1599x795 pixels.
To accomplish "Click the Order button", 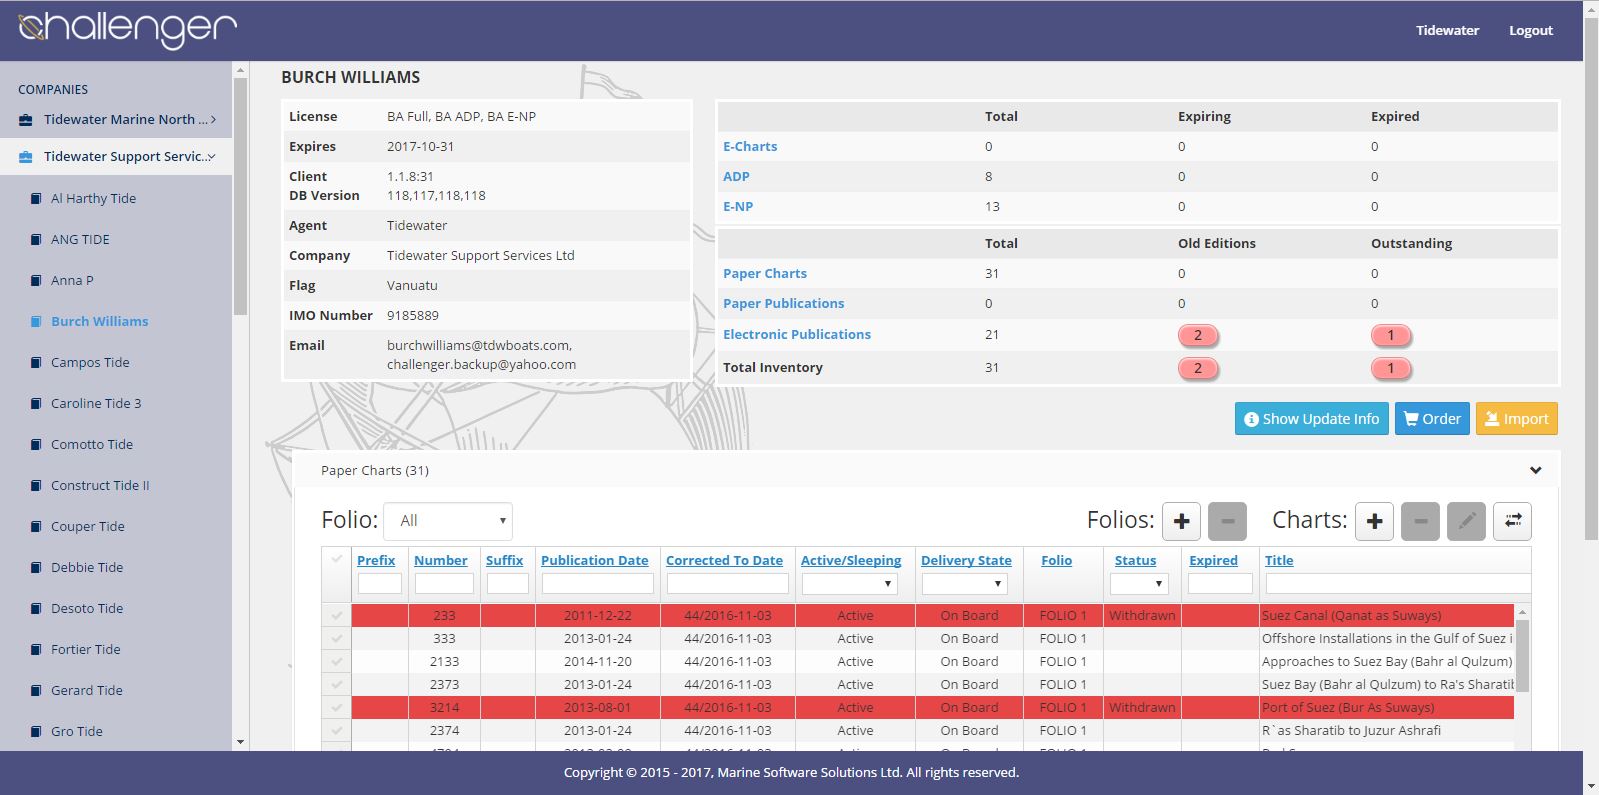I will [x=1432, y=419].
